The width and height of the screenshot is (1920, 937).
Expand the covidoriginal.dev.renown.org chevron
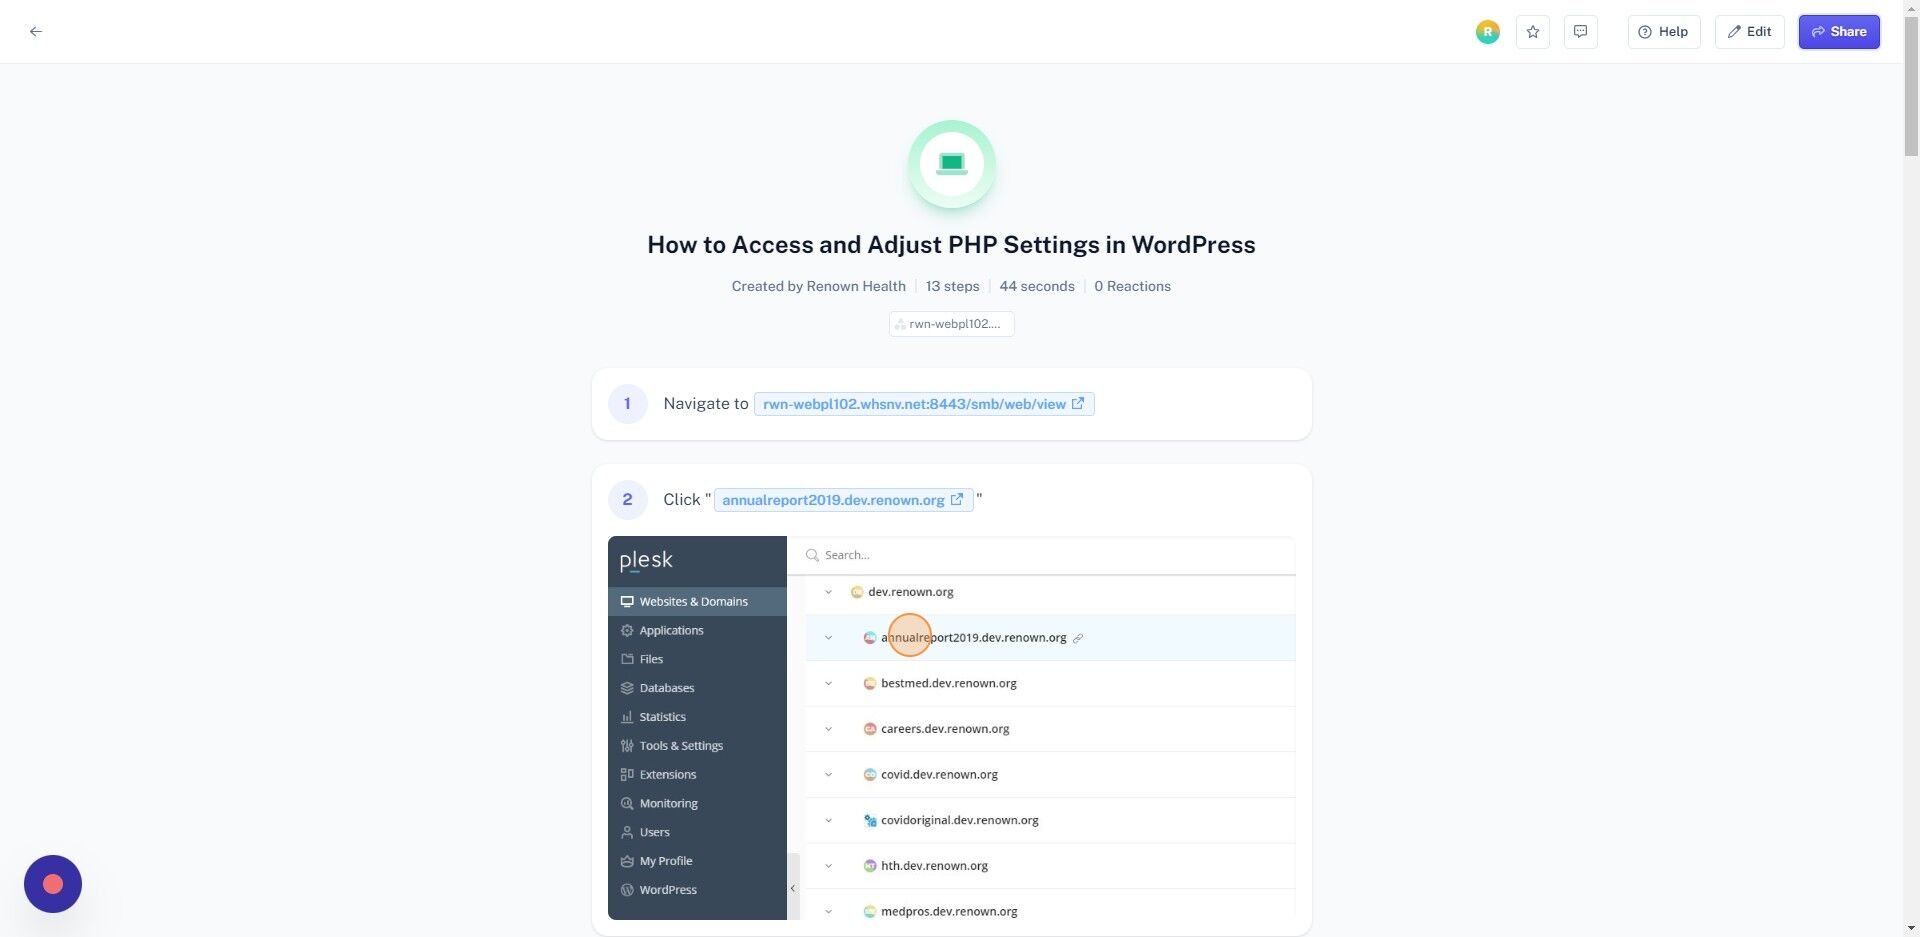click(828, 821)
